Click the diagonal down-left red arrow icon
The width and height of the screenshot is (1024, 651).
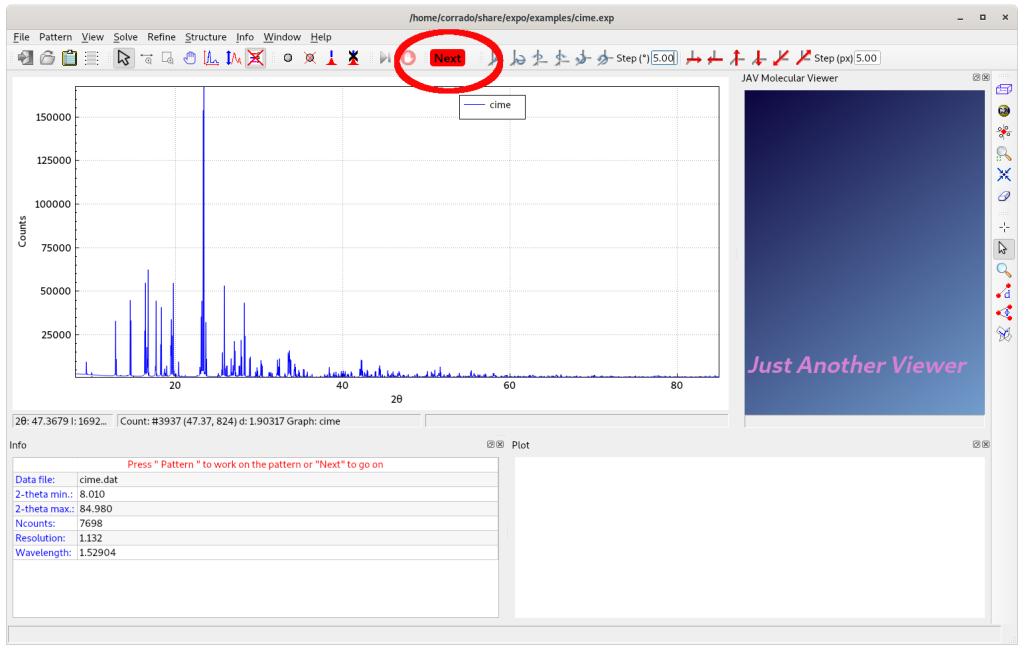pyautogui.click(x=780, y=58)
